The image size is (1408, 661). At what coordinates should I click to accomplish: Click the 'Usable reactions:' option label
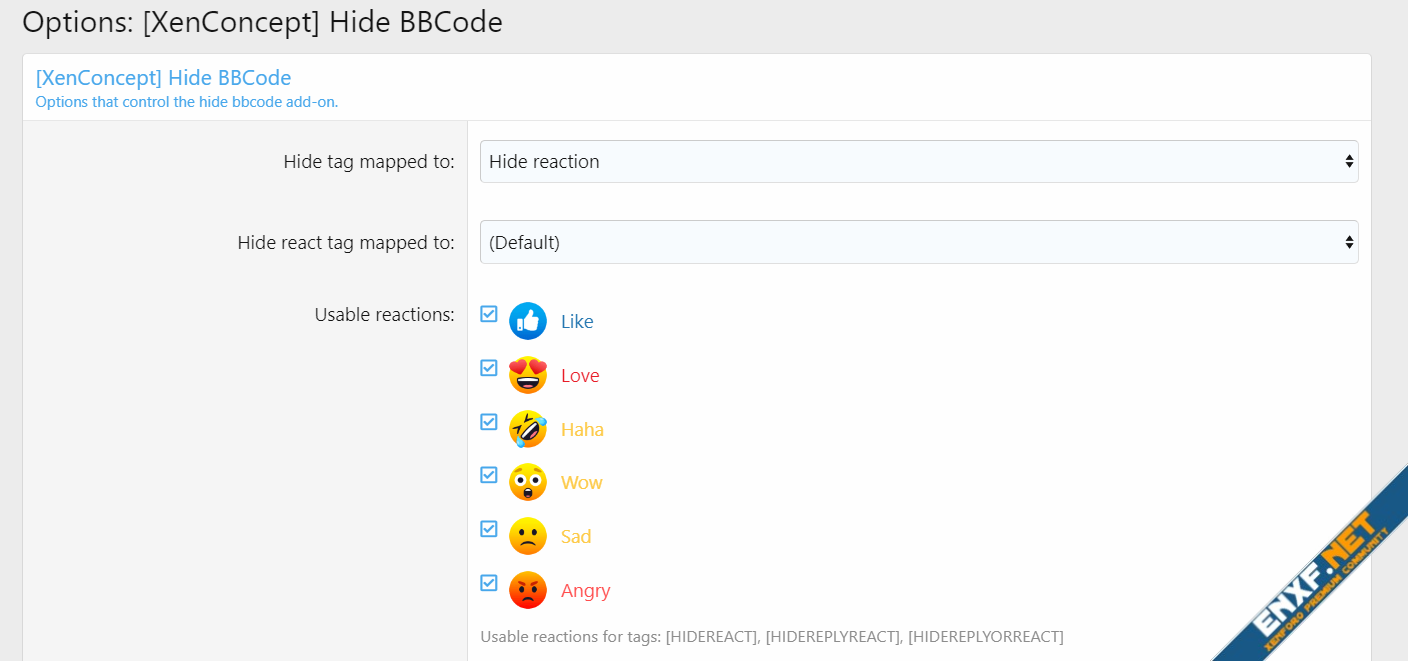click(384, 315)
